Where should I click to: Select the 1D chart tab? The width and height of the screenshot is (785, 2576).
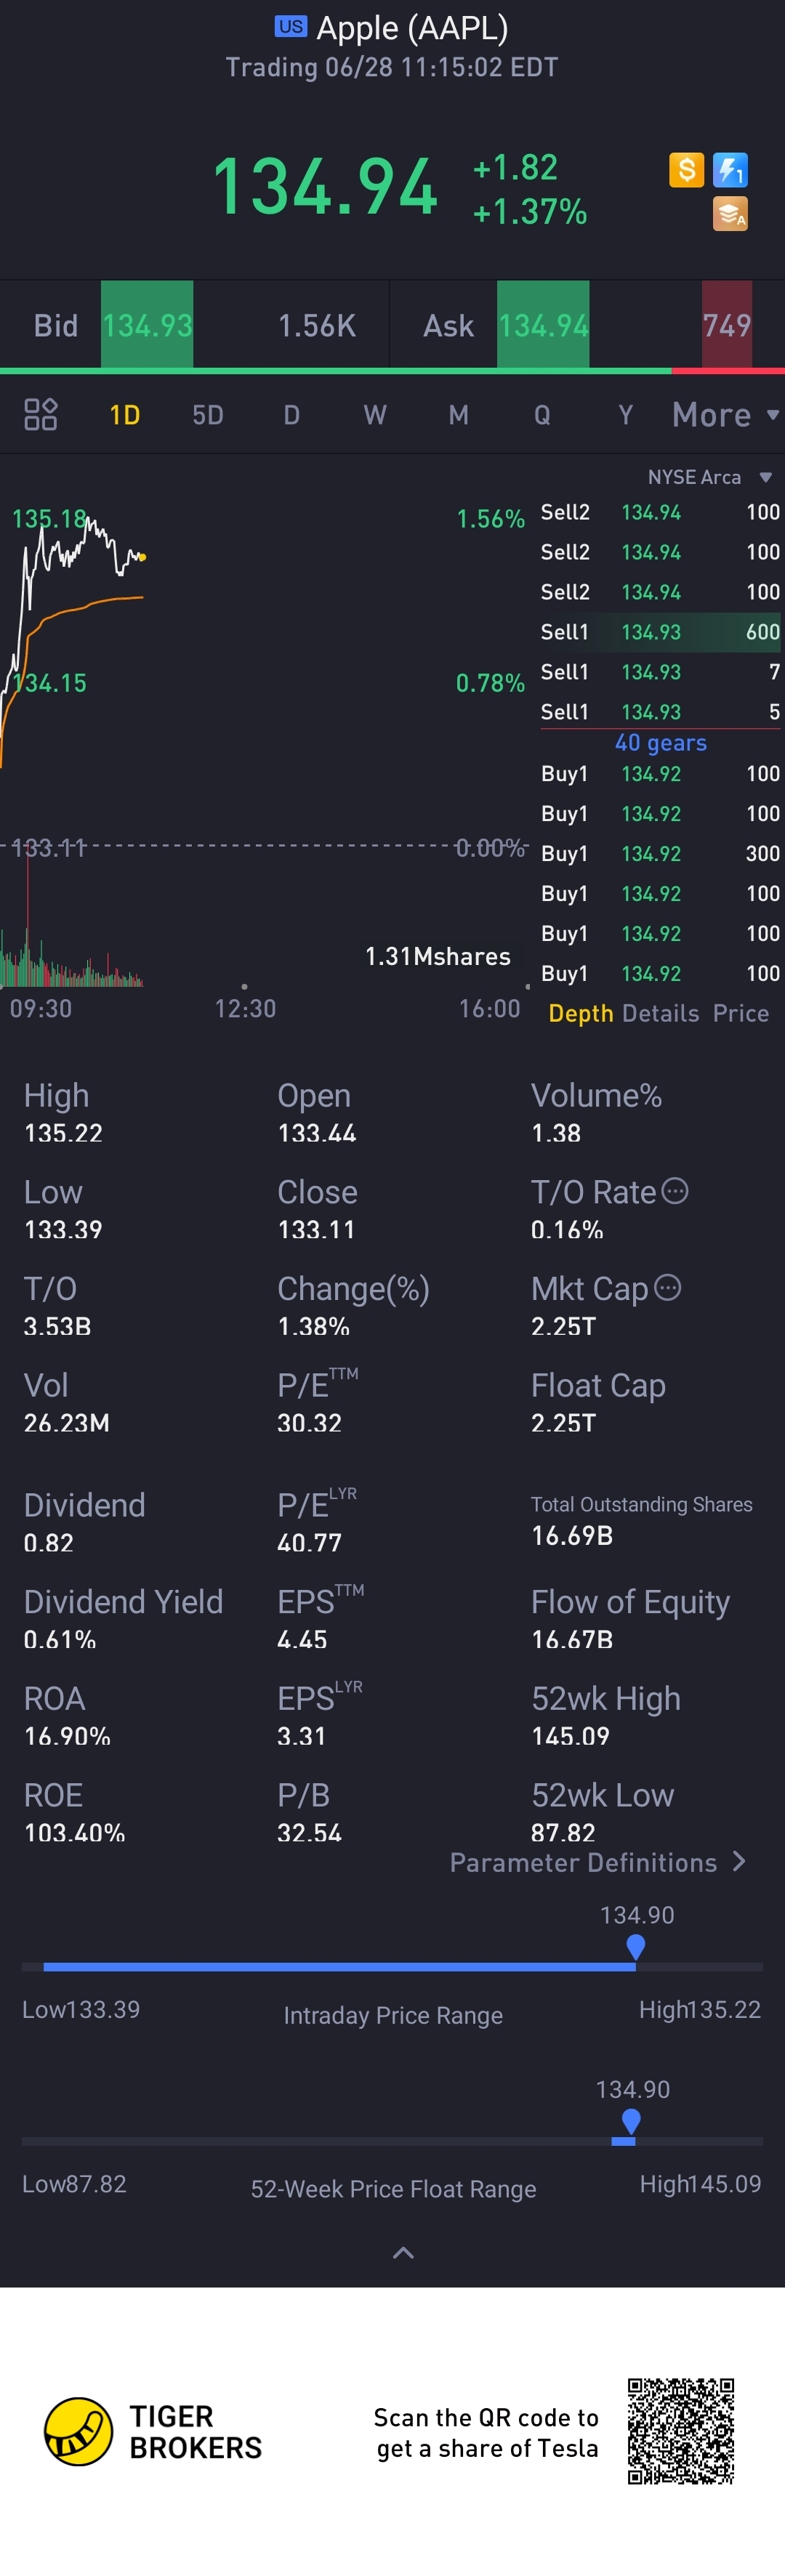pyautogui.click(x=124, y=415)
